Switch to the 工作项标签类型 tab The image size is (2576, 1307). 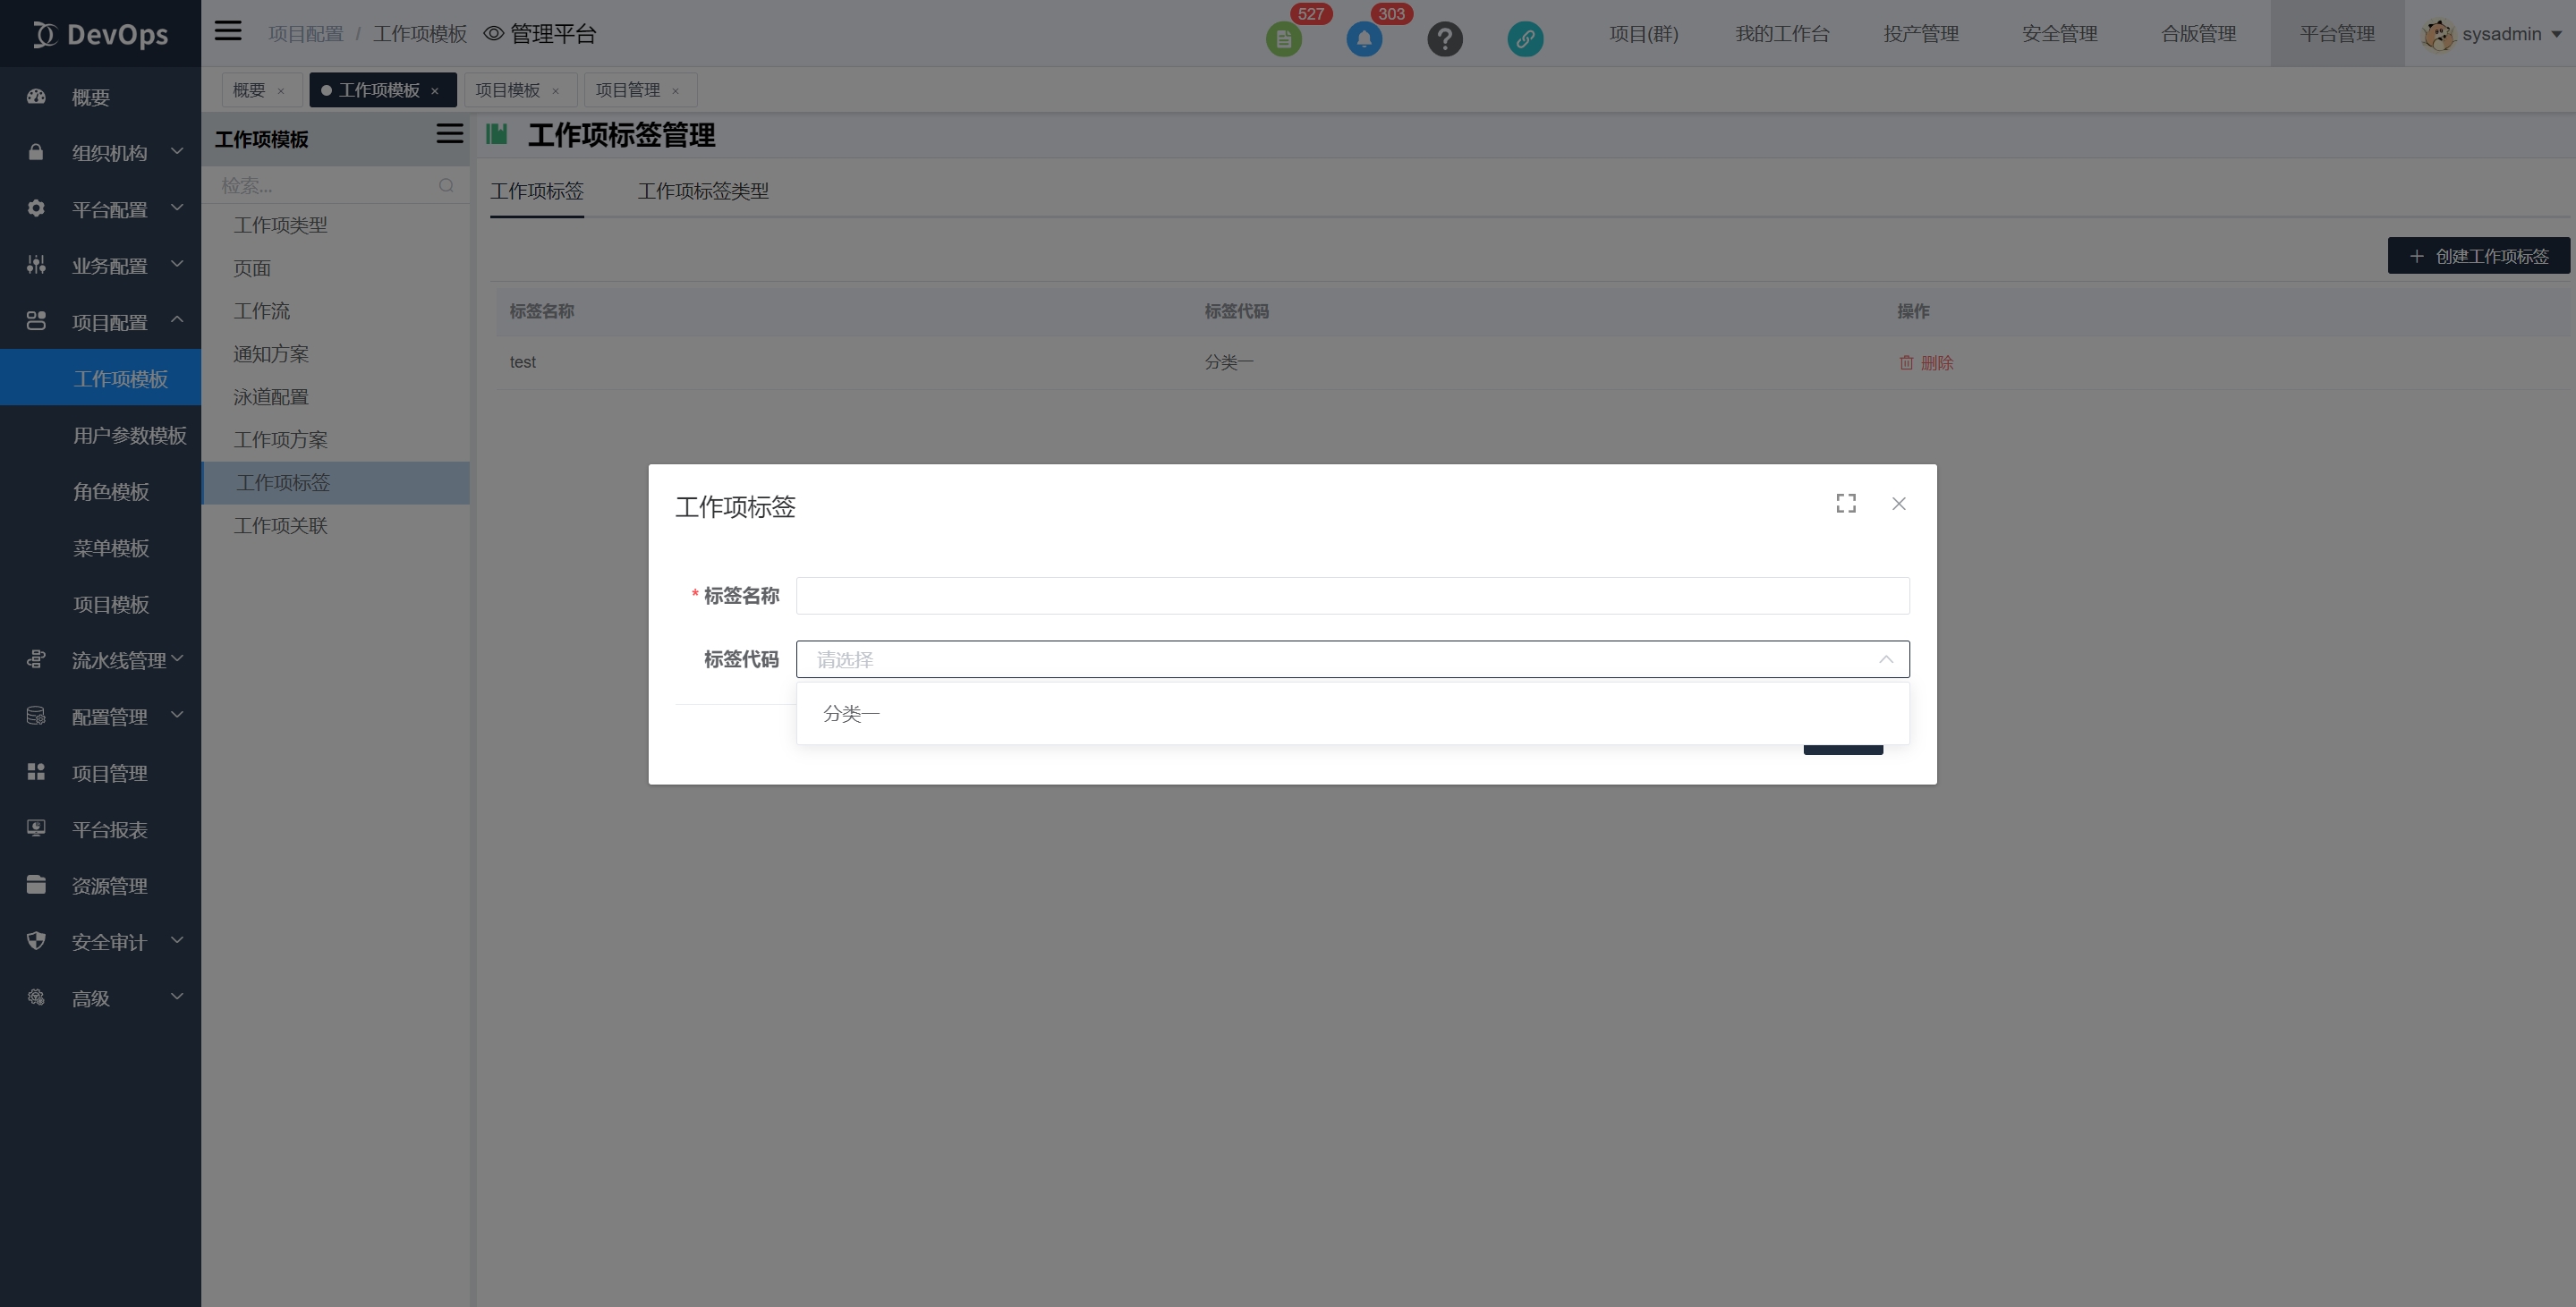703,191
